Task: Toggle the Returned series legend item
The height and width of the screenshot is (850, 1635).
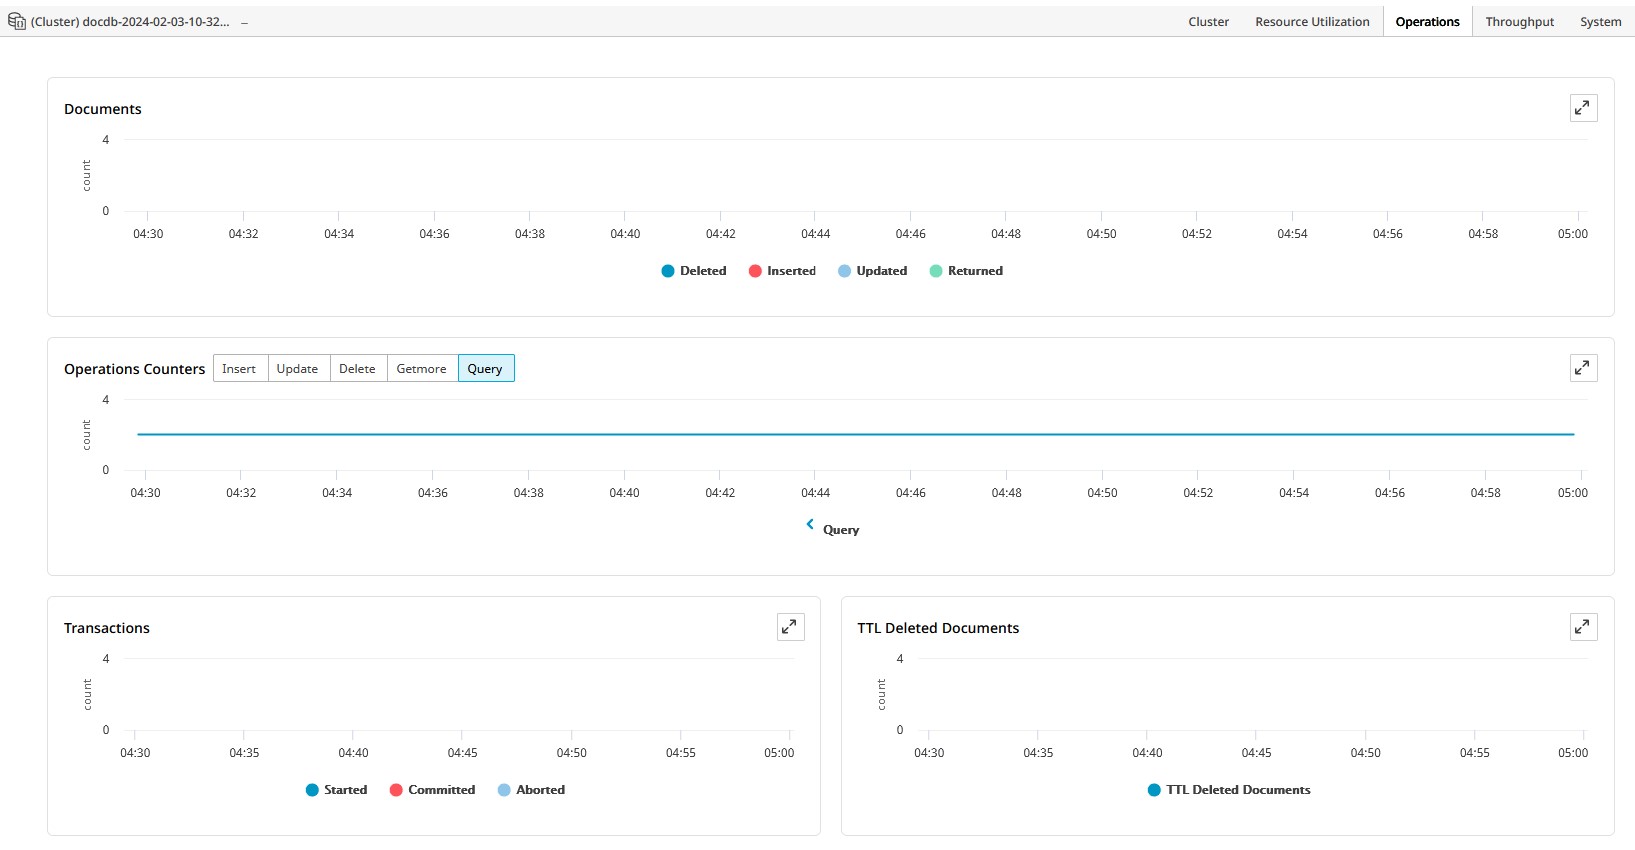Action: pyautogui.click(x=966, y=271)
